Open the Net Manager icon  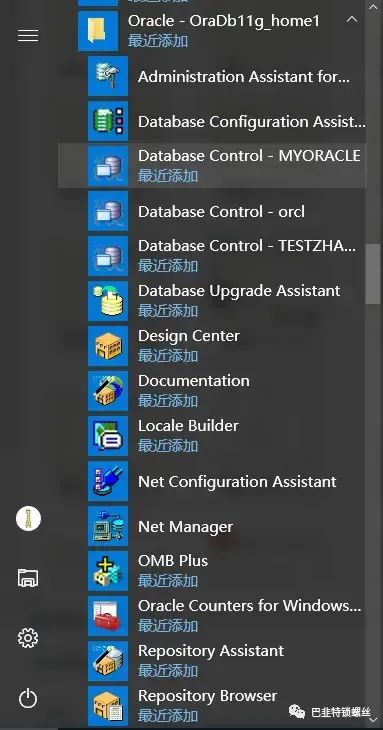pyautogui.click(x=108, y=526)
